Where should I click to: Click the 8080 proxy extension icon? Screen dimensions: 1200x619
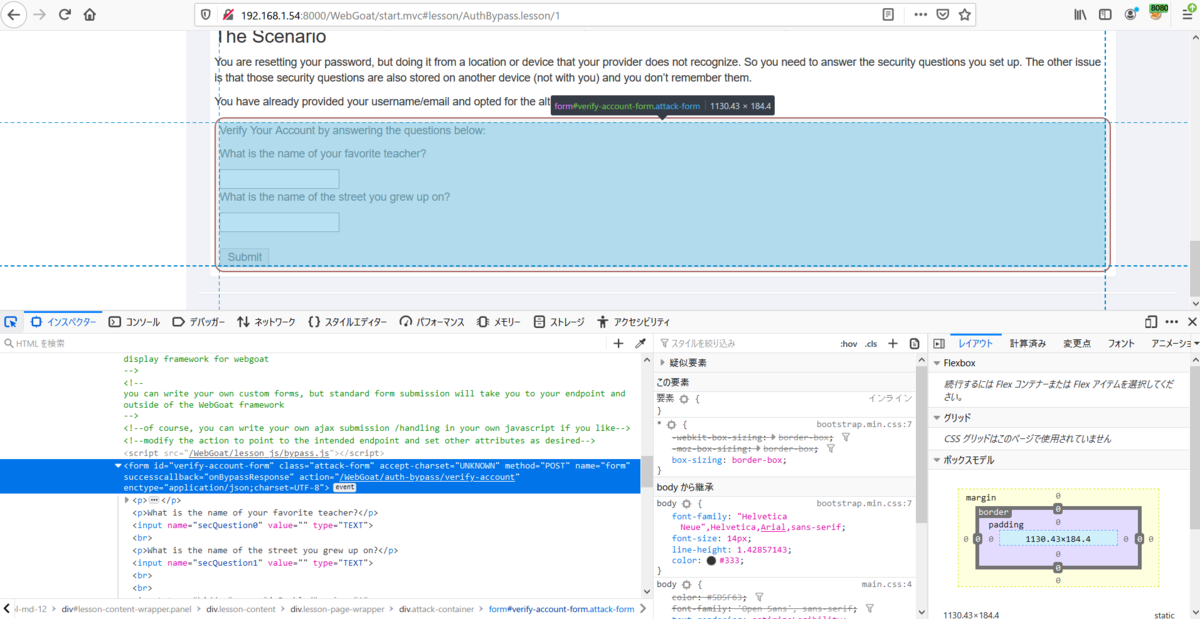point(1158,13)
